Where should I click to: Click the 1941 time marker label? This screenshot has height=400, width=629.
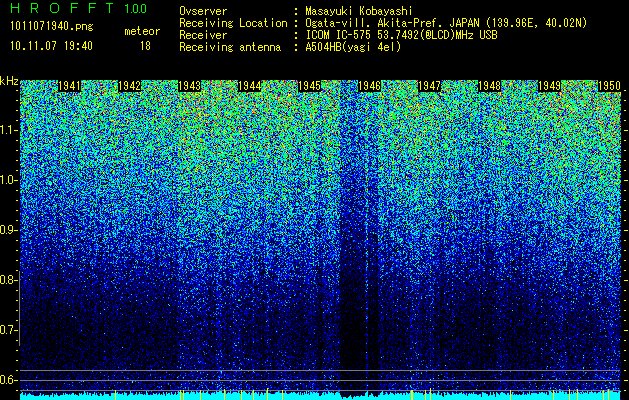[x=69, y=86]
